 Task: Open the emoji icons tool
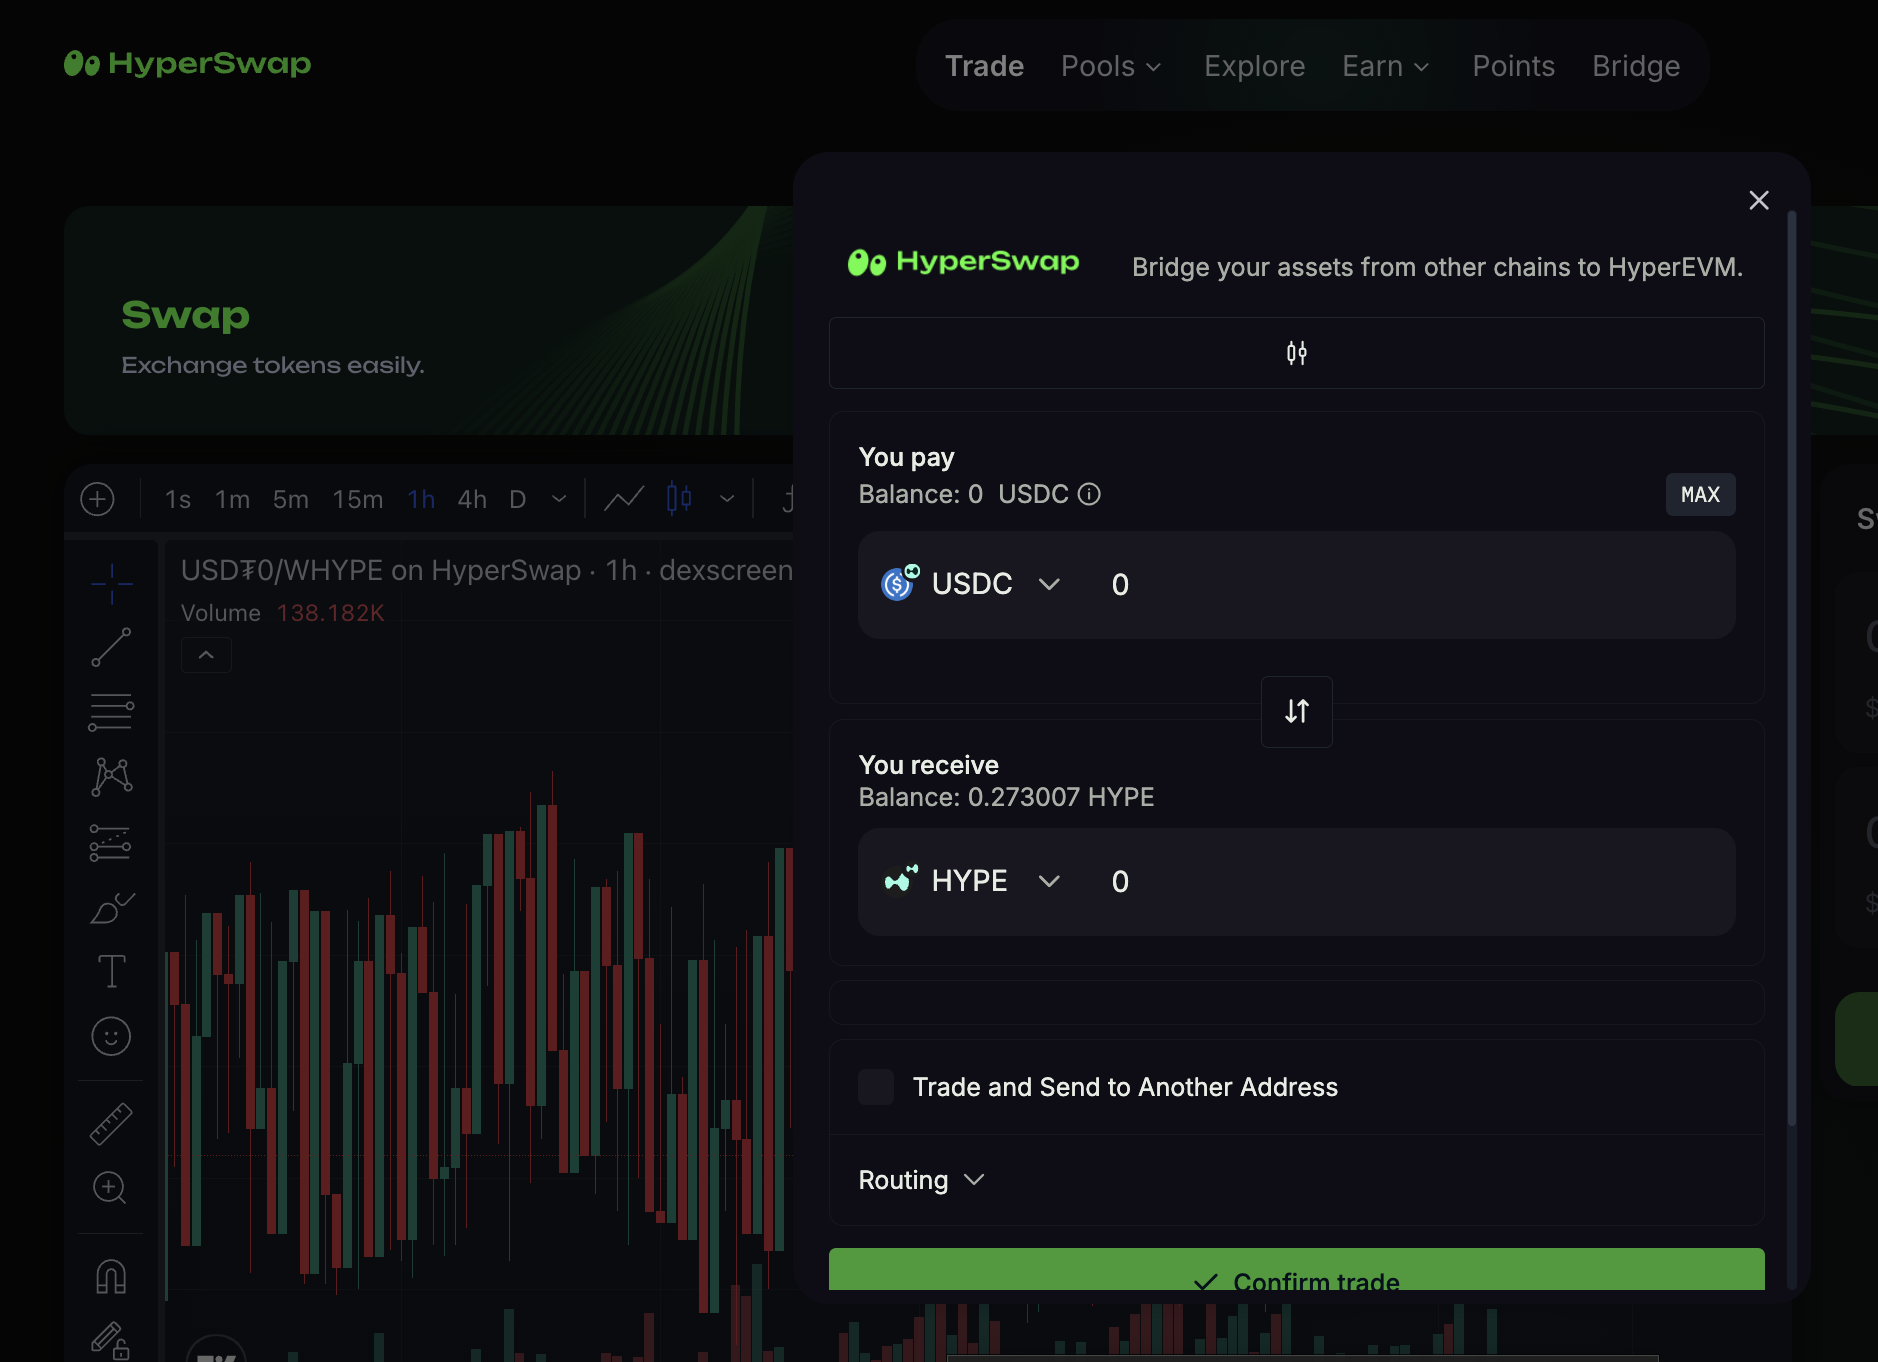tap(111, 1036)
